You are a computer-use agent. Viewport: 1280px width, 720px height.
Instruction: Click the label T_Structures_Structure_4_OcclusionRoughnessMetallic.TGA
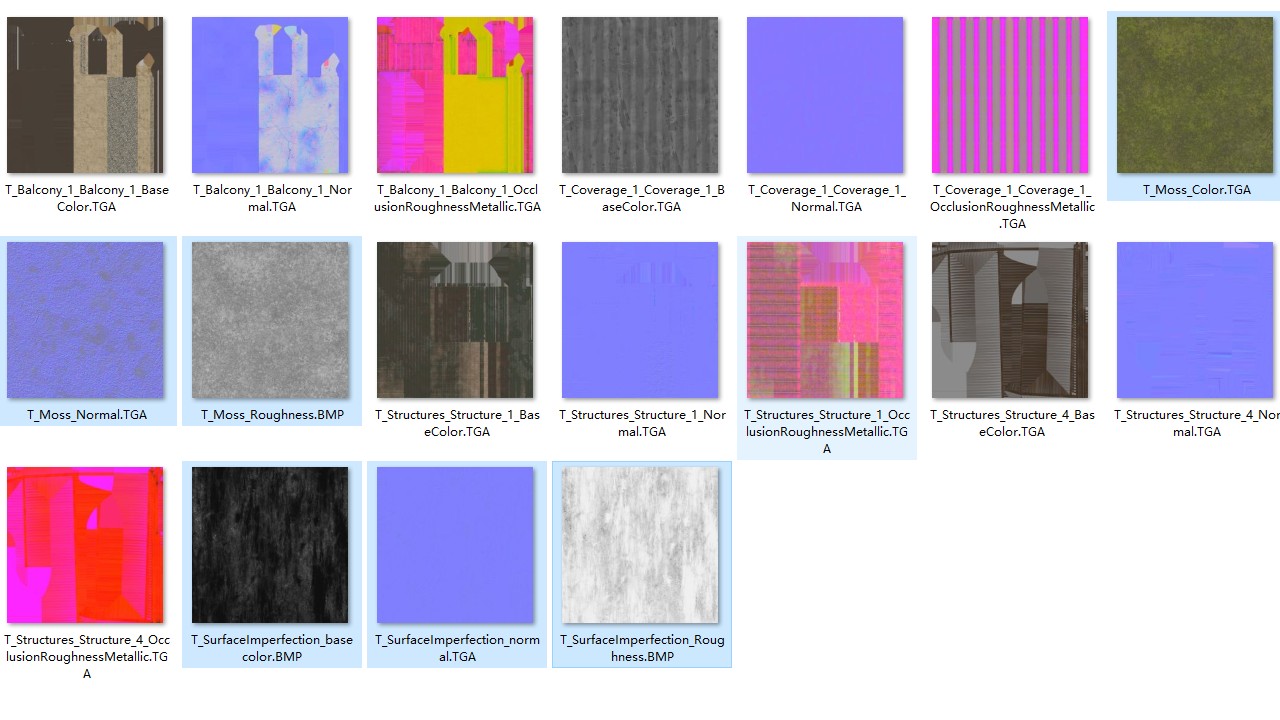[87, 657]
